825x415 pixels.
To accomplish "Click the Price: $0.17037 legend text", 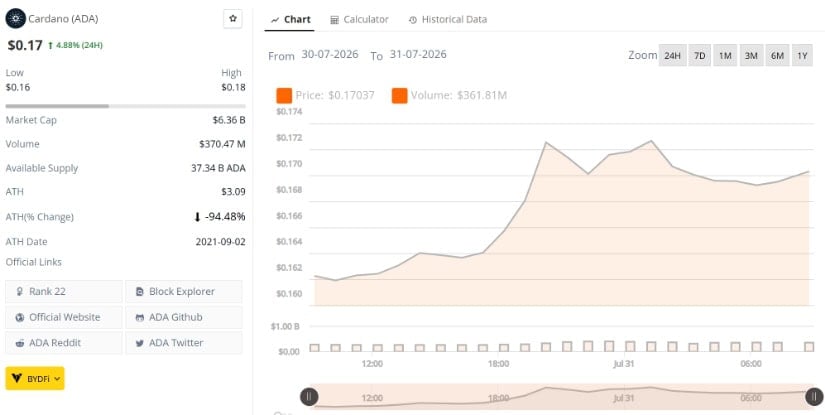I will [335, 96].
